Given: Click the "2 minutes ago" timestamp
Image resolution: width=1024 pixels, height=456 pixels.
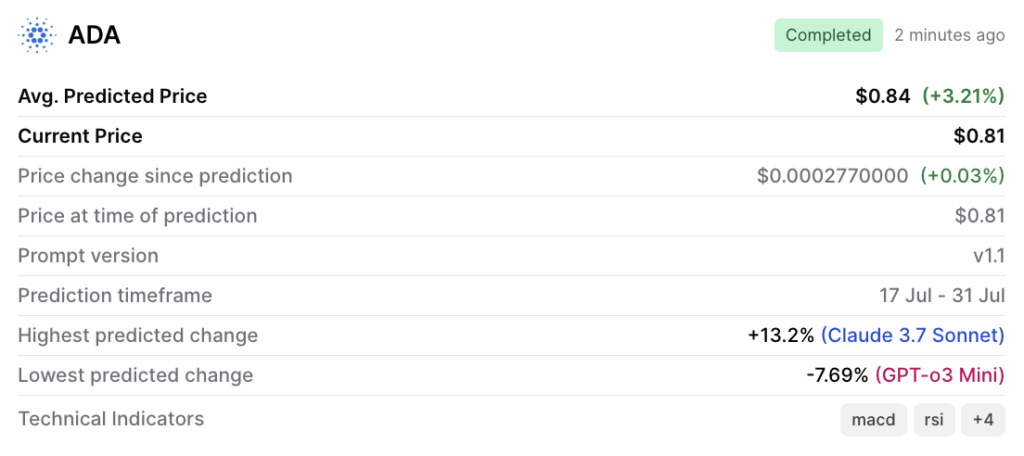Looking at the screenshot, I should pyautogui.click(x=949, y=35).
